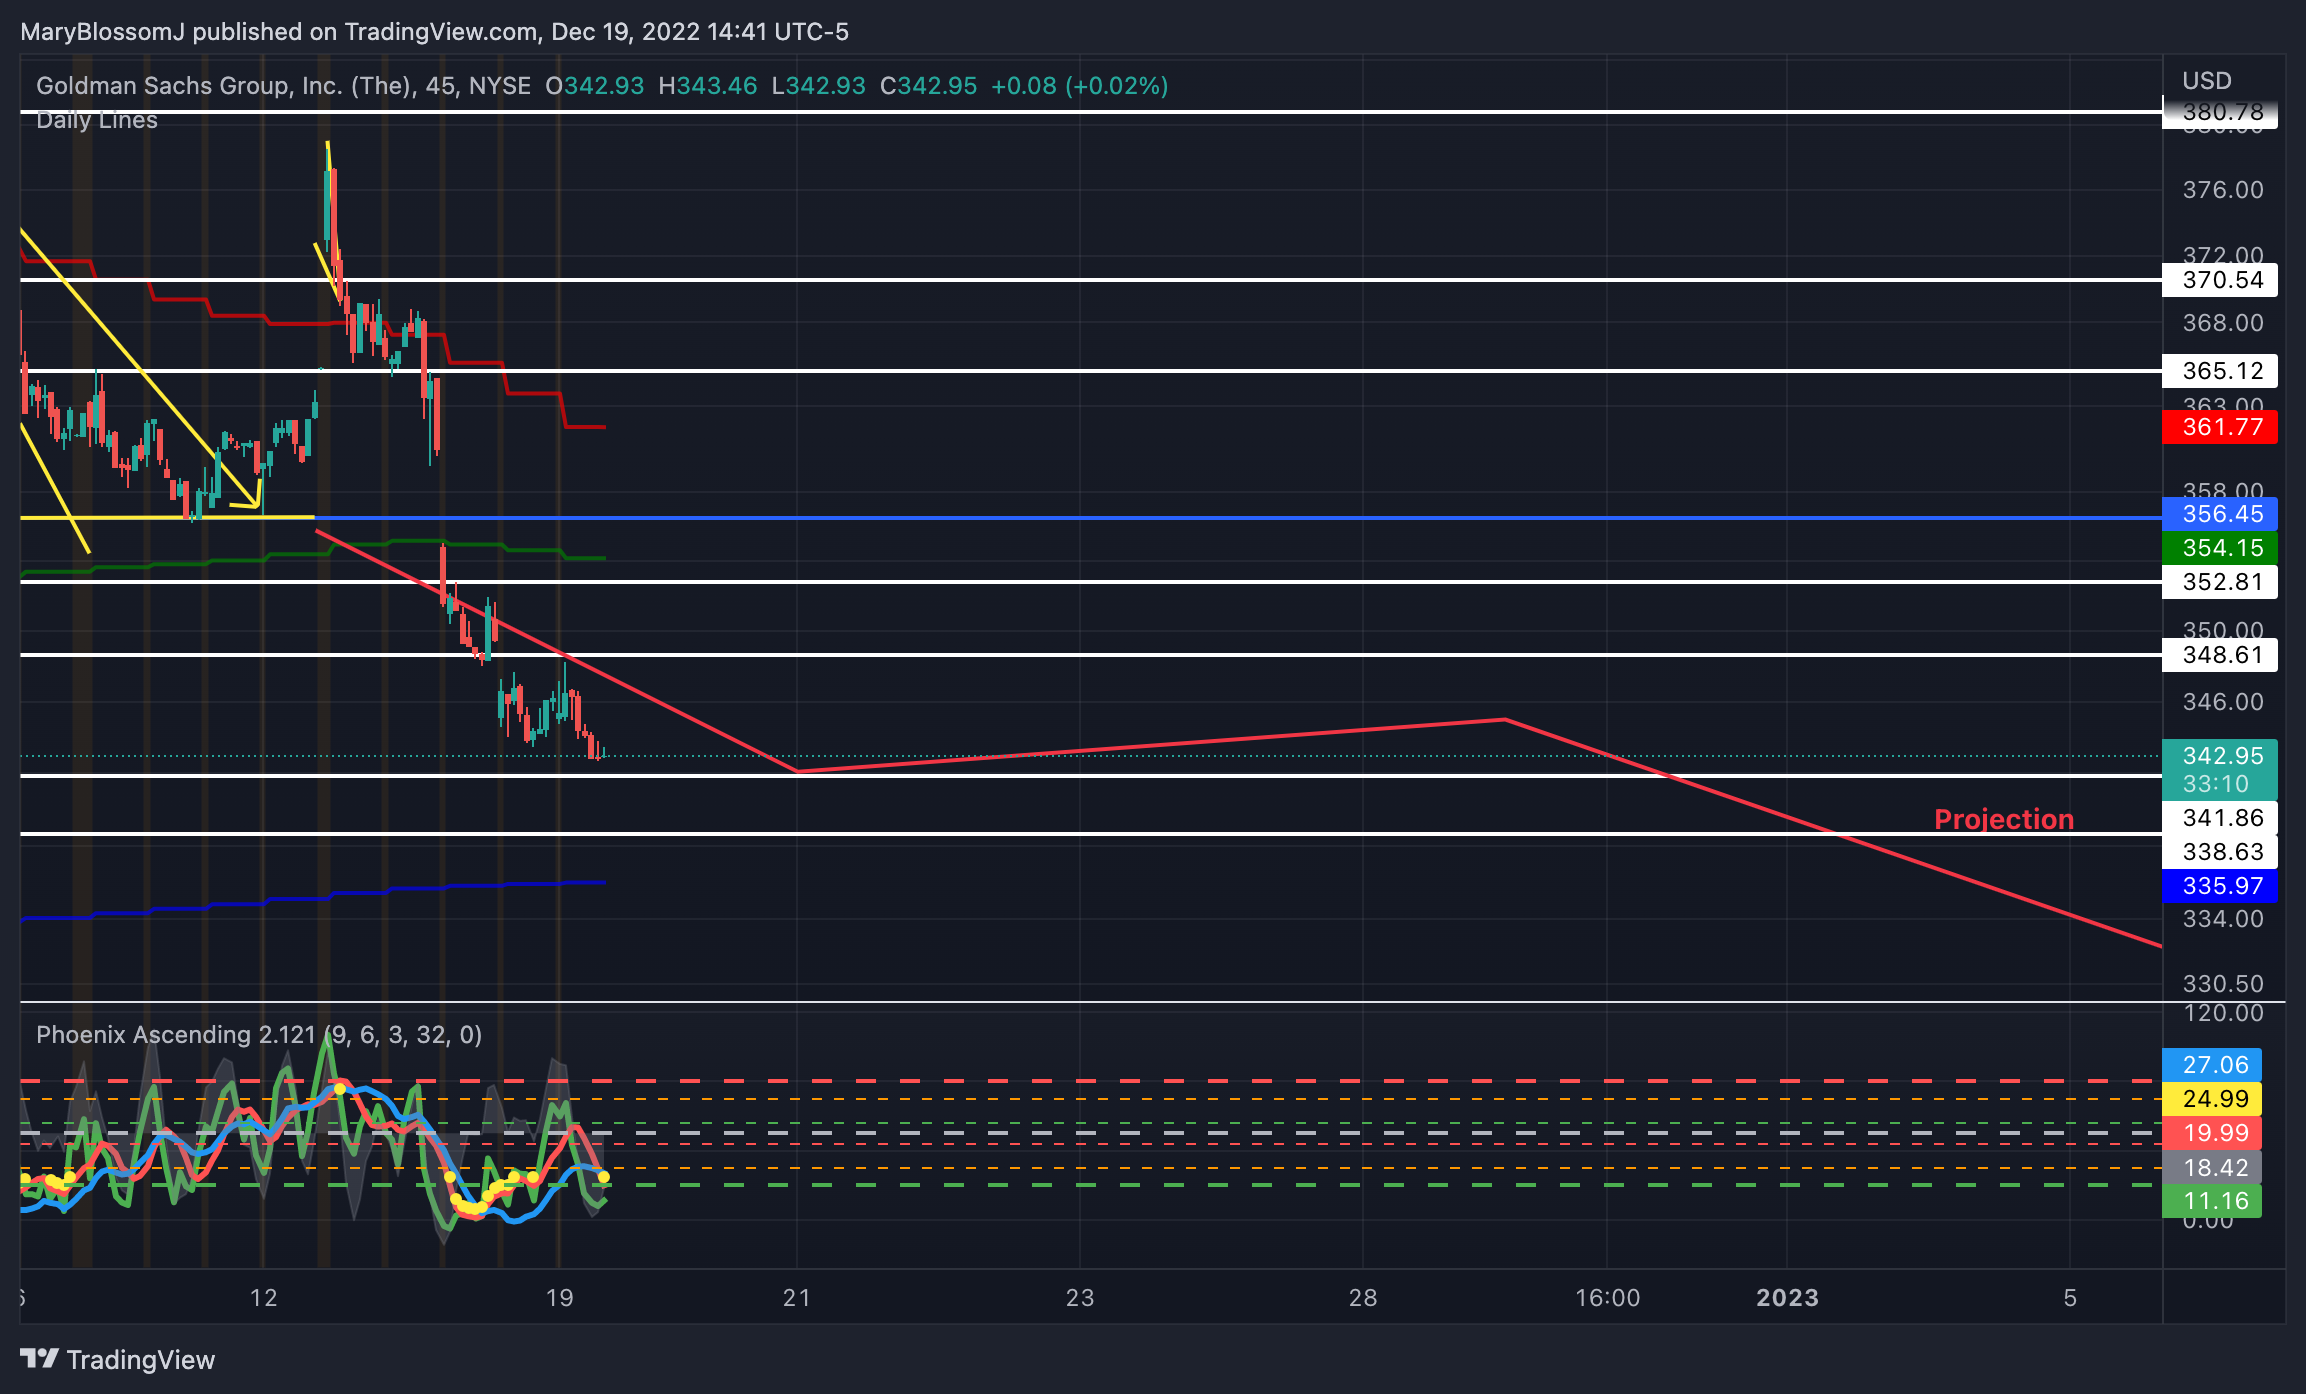The height and width of the screenshot is (1394, 2306).
Task: Click the indicator value 27.06 label
Action: pyautogui.click(x=2211, y=1065)
